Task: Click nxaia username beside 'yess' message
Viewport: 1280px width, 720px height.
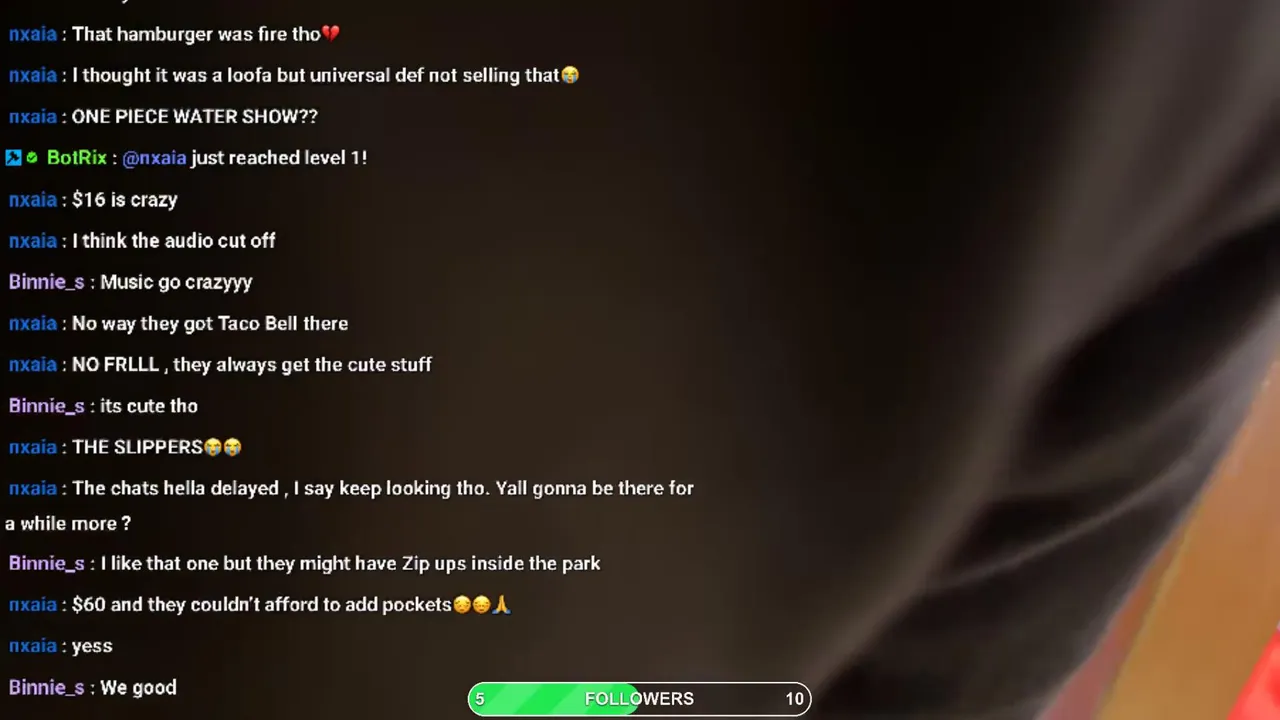Action: click(33, 646)
